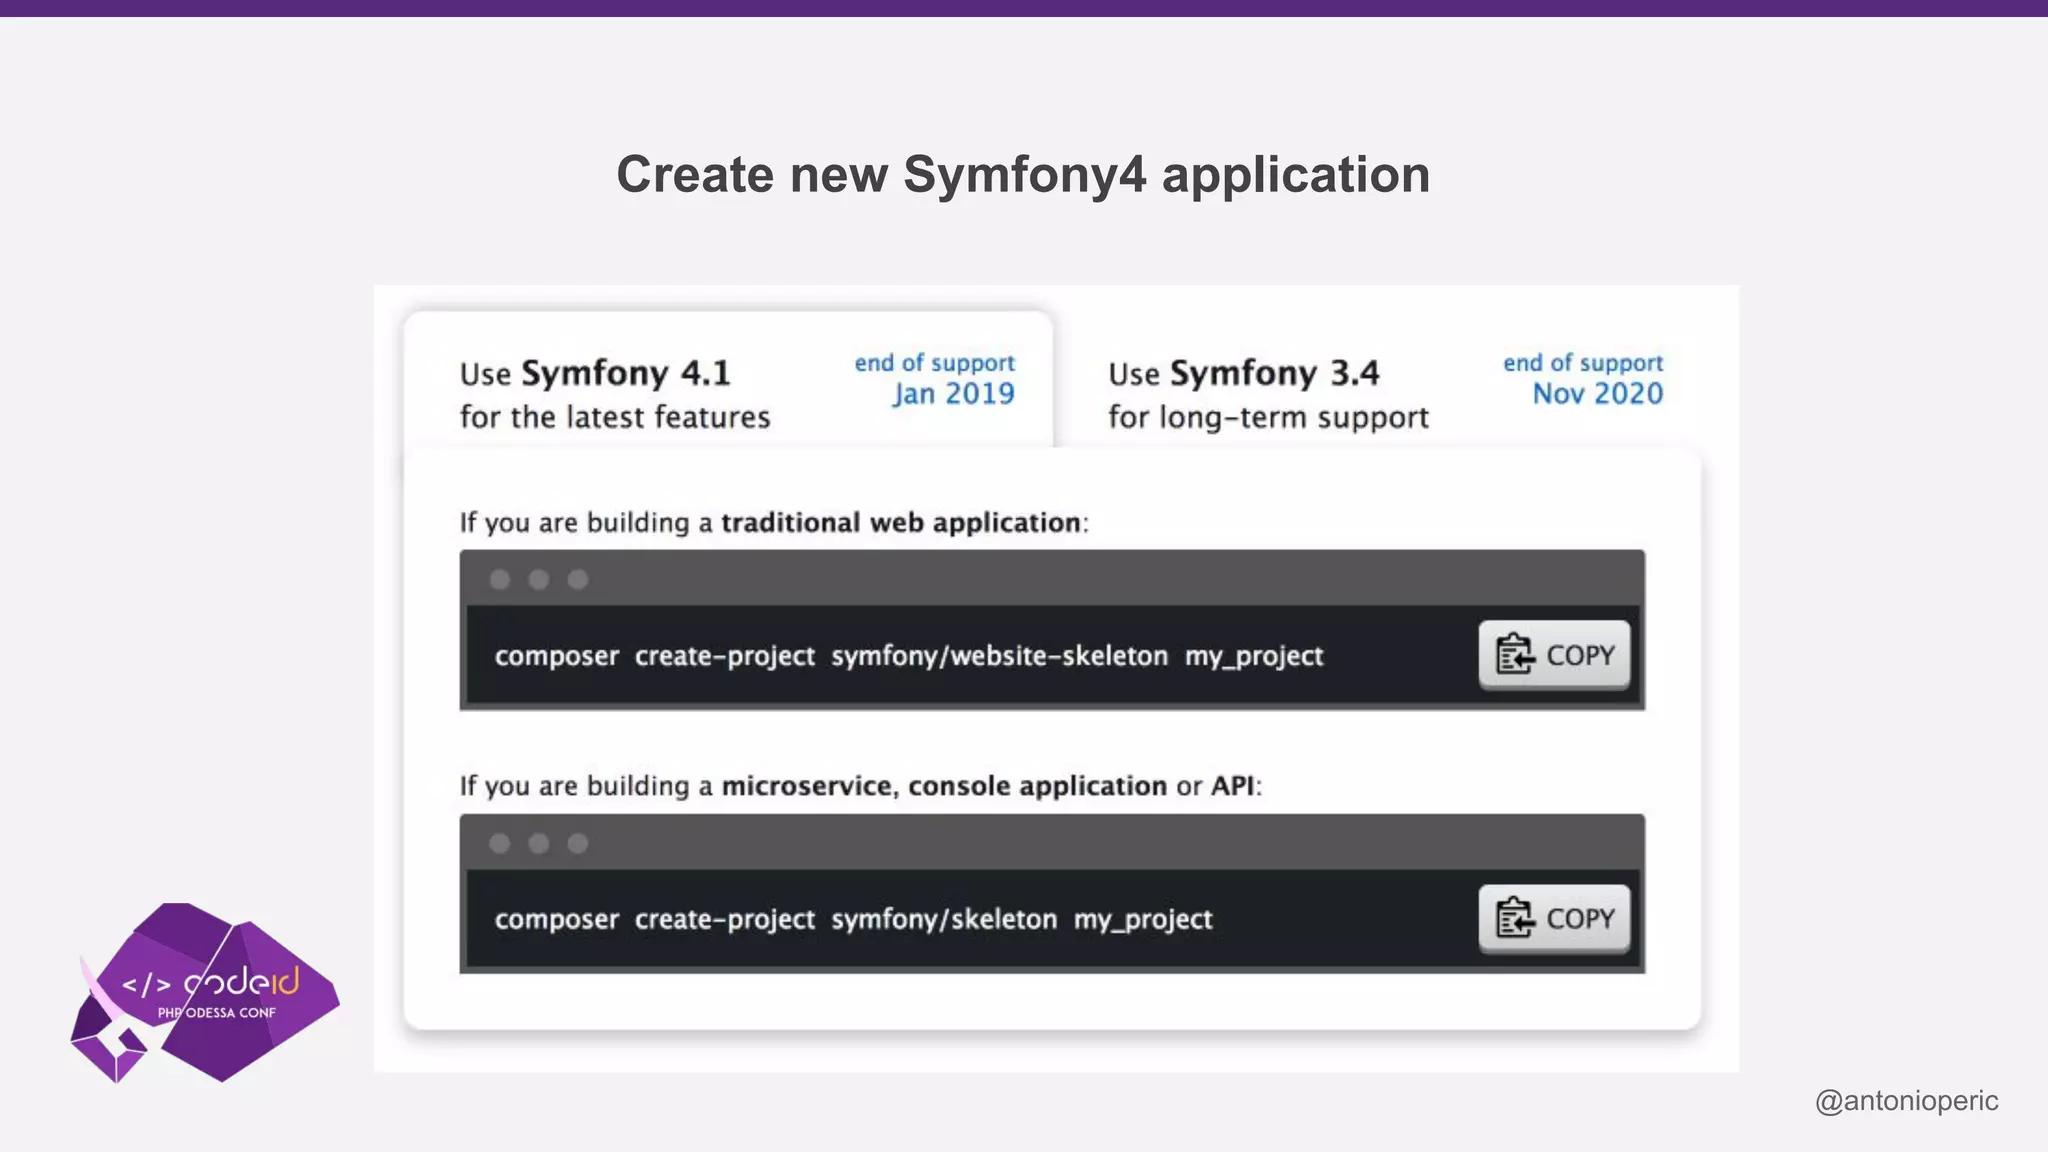Click 'traditional web application' line
2048x1152 pixels.
point(774,522)
